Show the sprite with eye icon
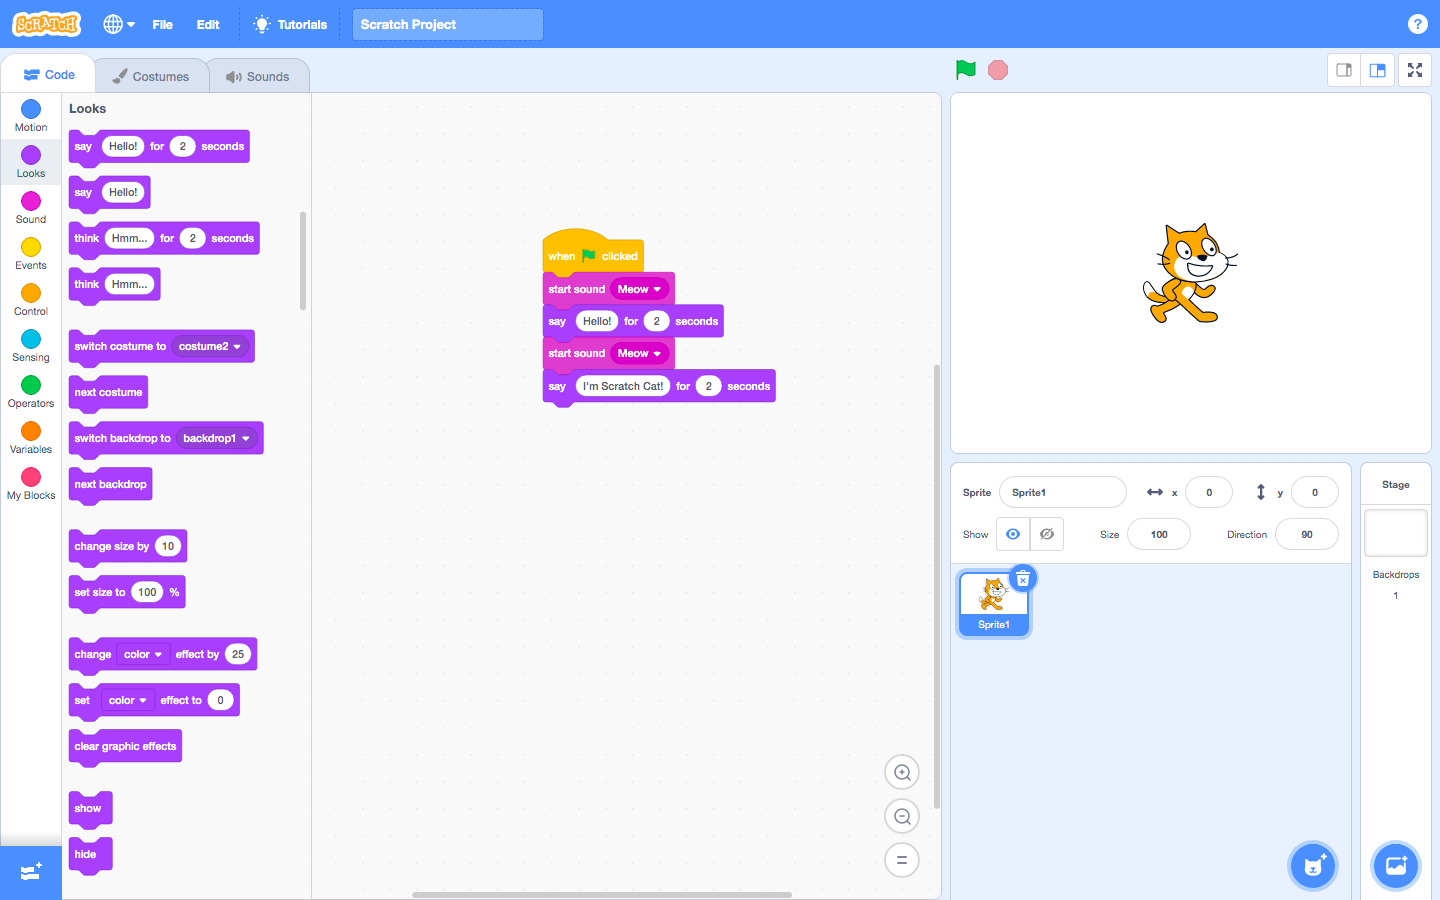Screen dimensions: 1440x900 [x=1013, y=534]
